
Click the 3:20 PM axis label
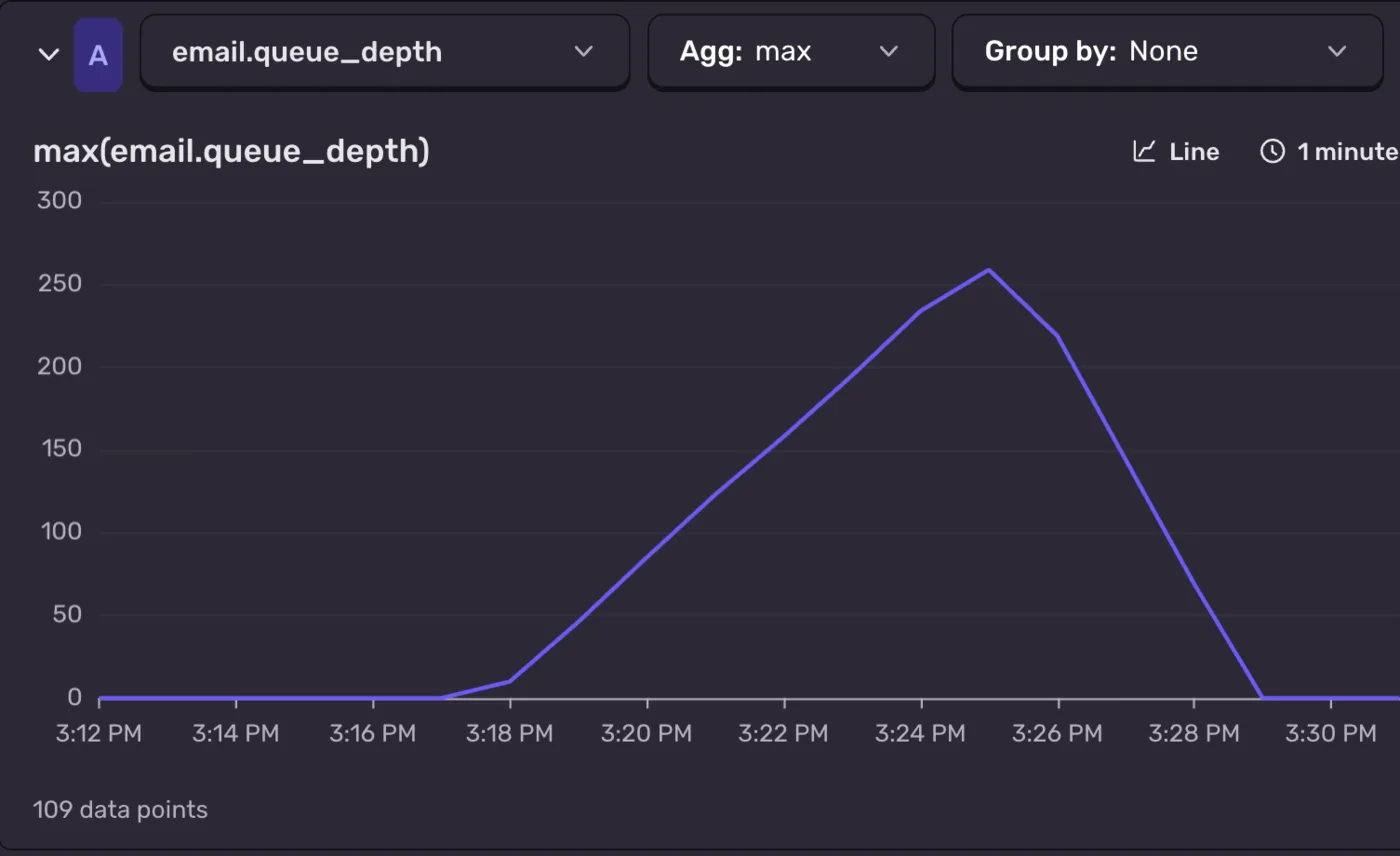click(x=647, y=733)
